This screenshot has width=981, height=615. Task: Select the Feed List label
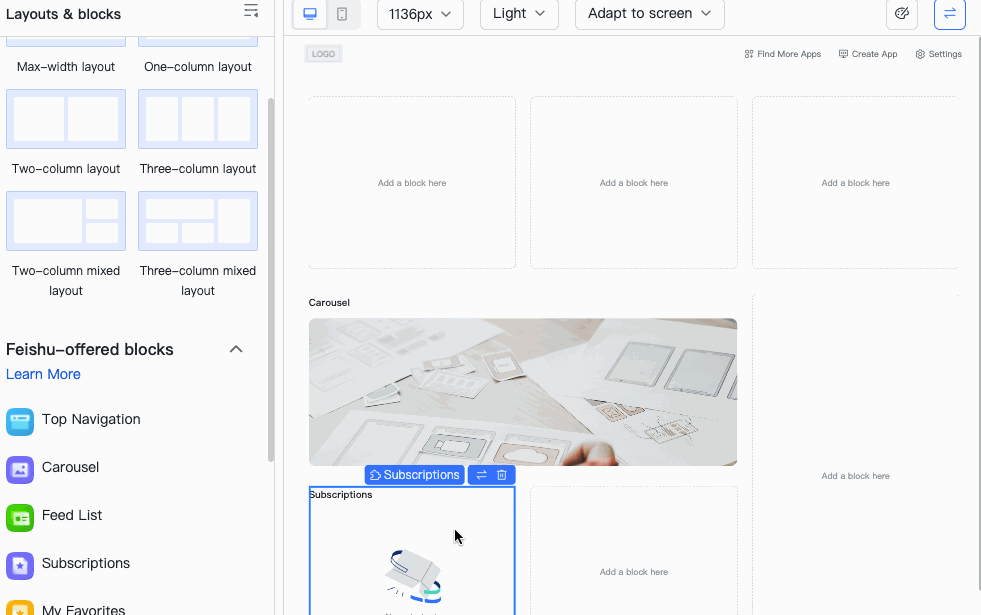tap(72, 515)
